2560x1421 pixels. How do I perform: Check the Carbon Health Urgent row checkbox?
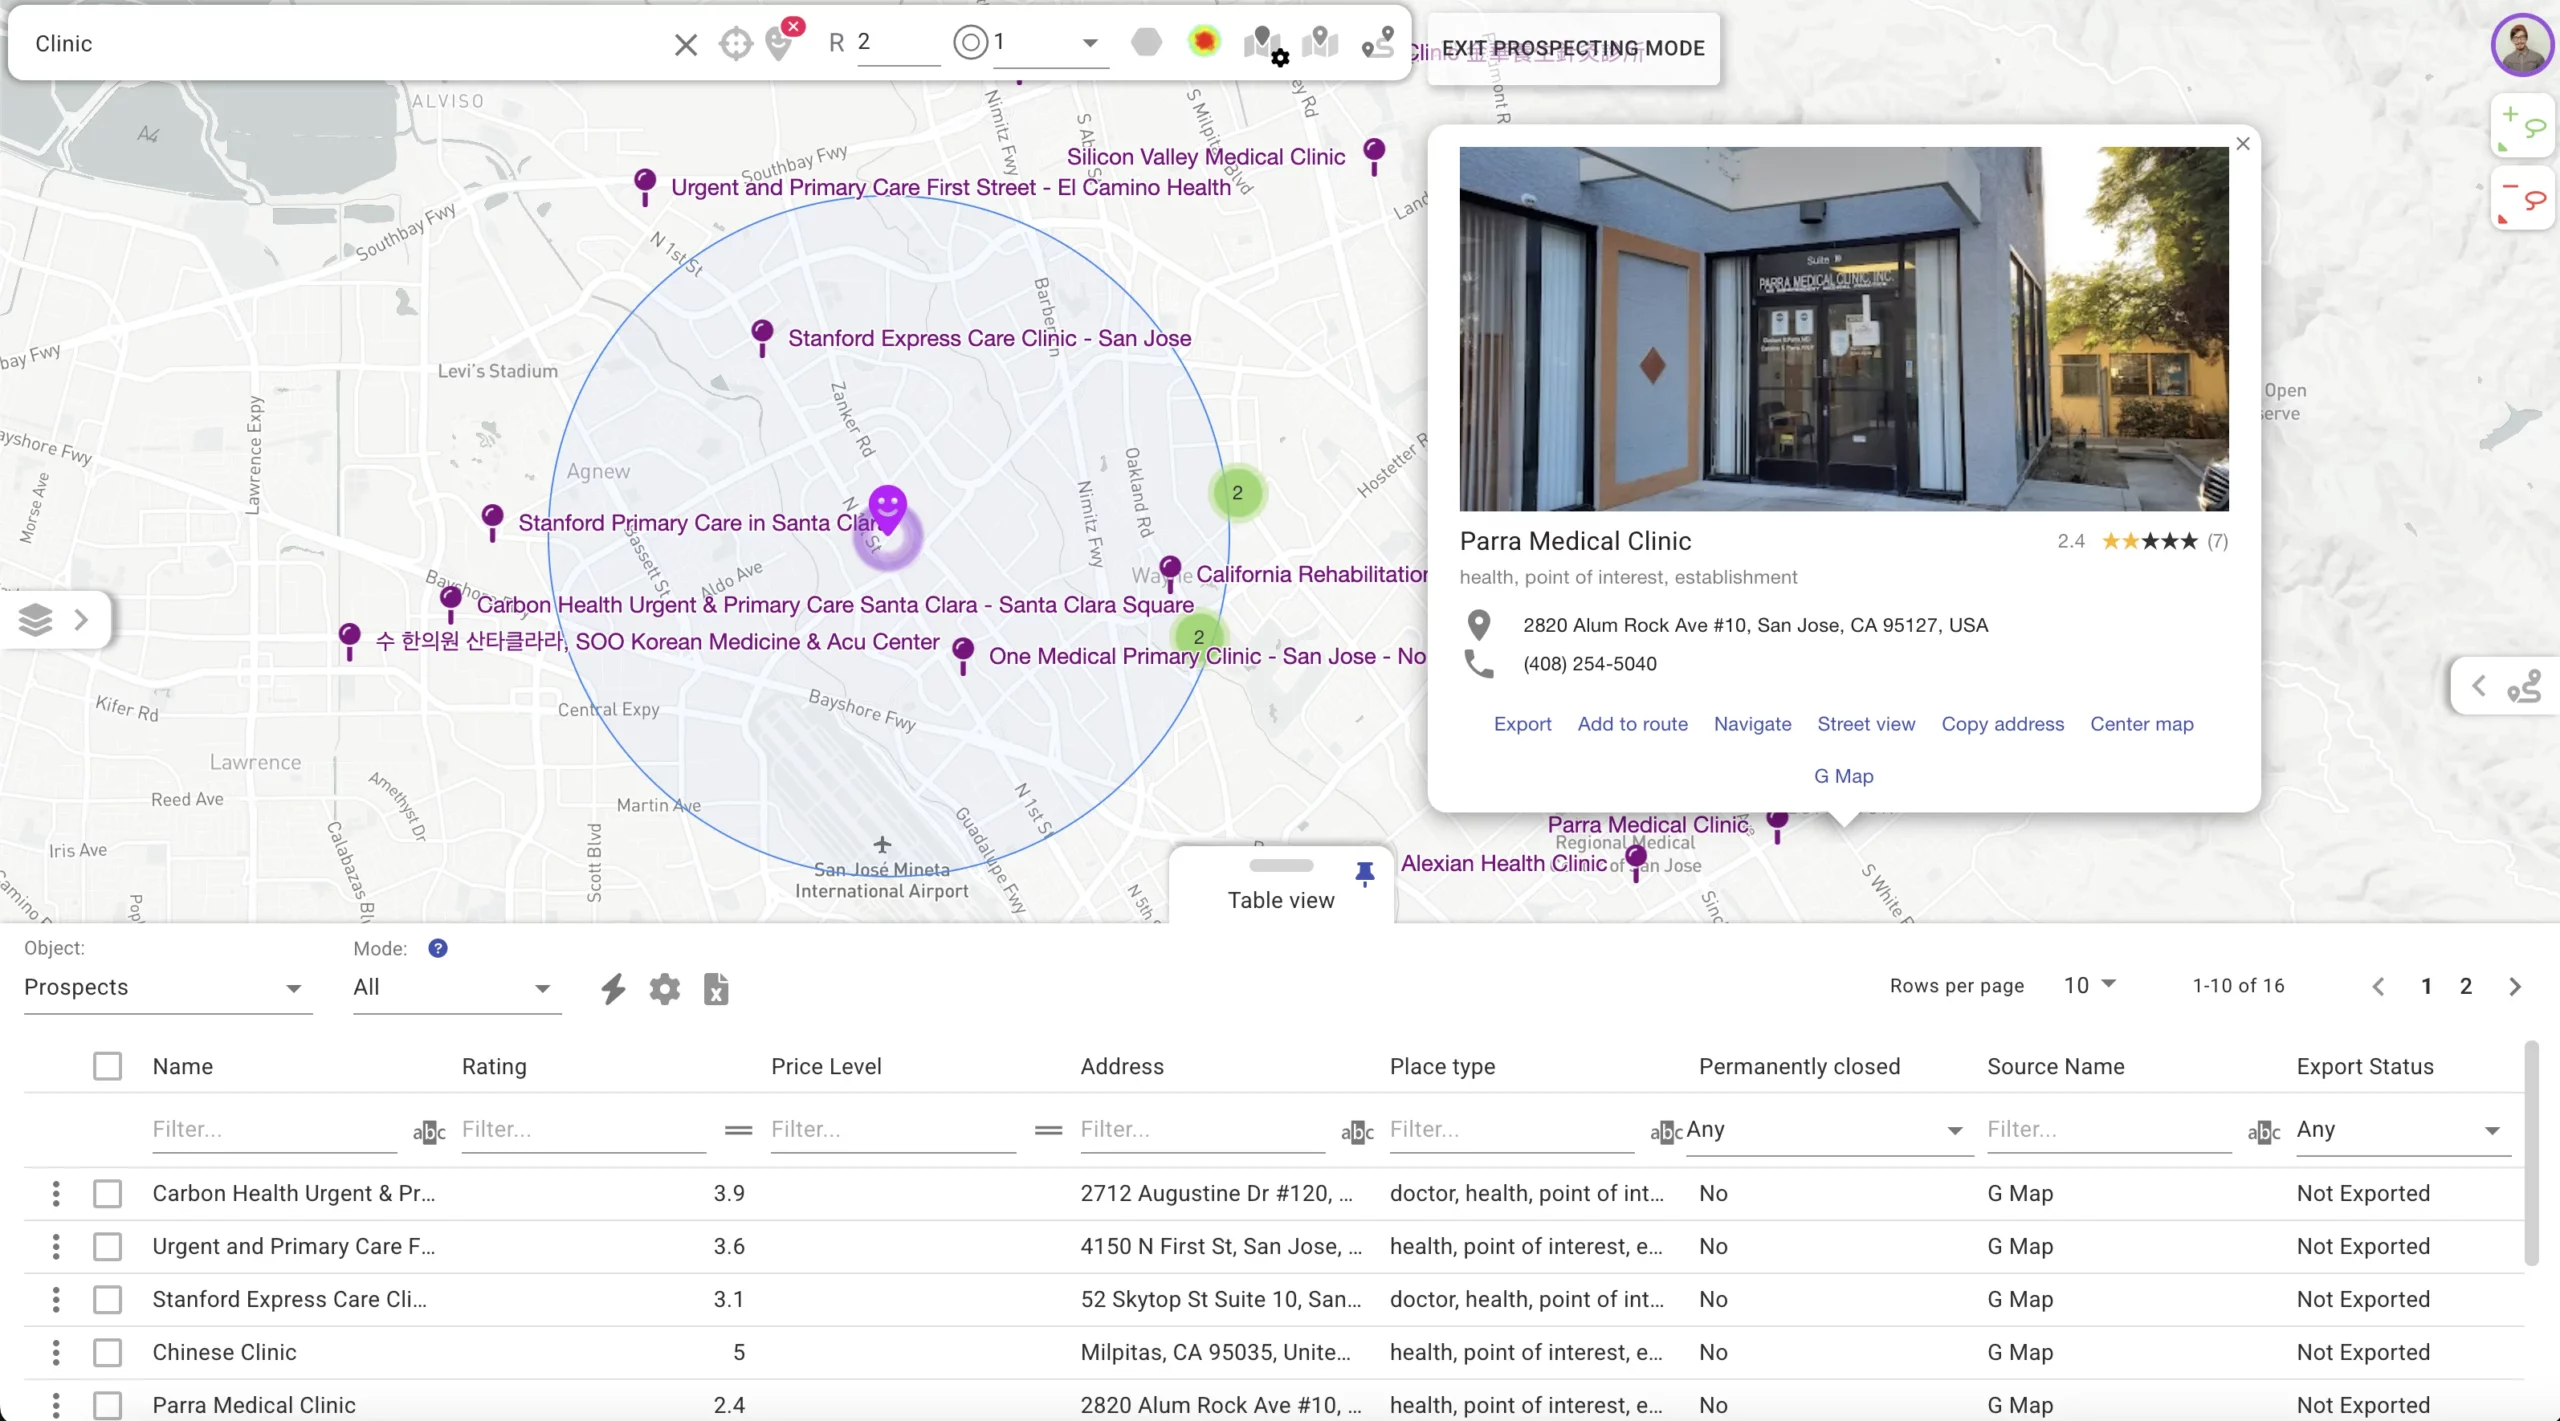[107, 1193]
